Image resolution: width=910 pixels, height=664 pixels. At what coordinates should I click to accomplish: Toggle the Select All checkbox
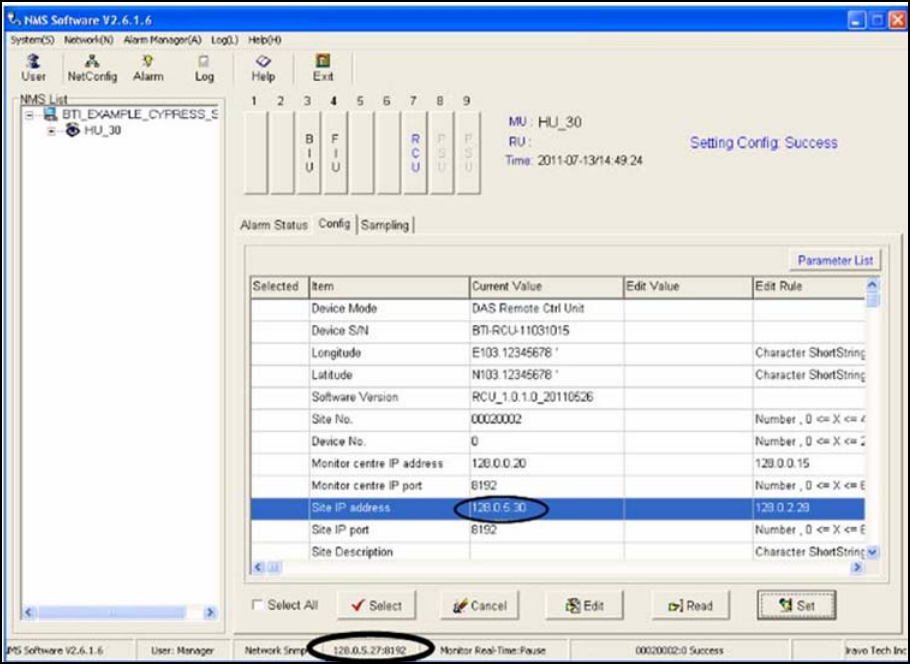tap(257, 605)
